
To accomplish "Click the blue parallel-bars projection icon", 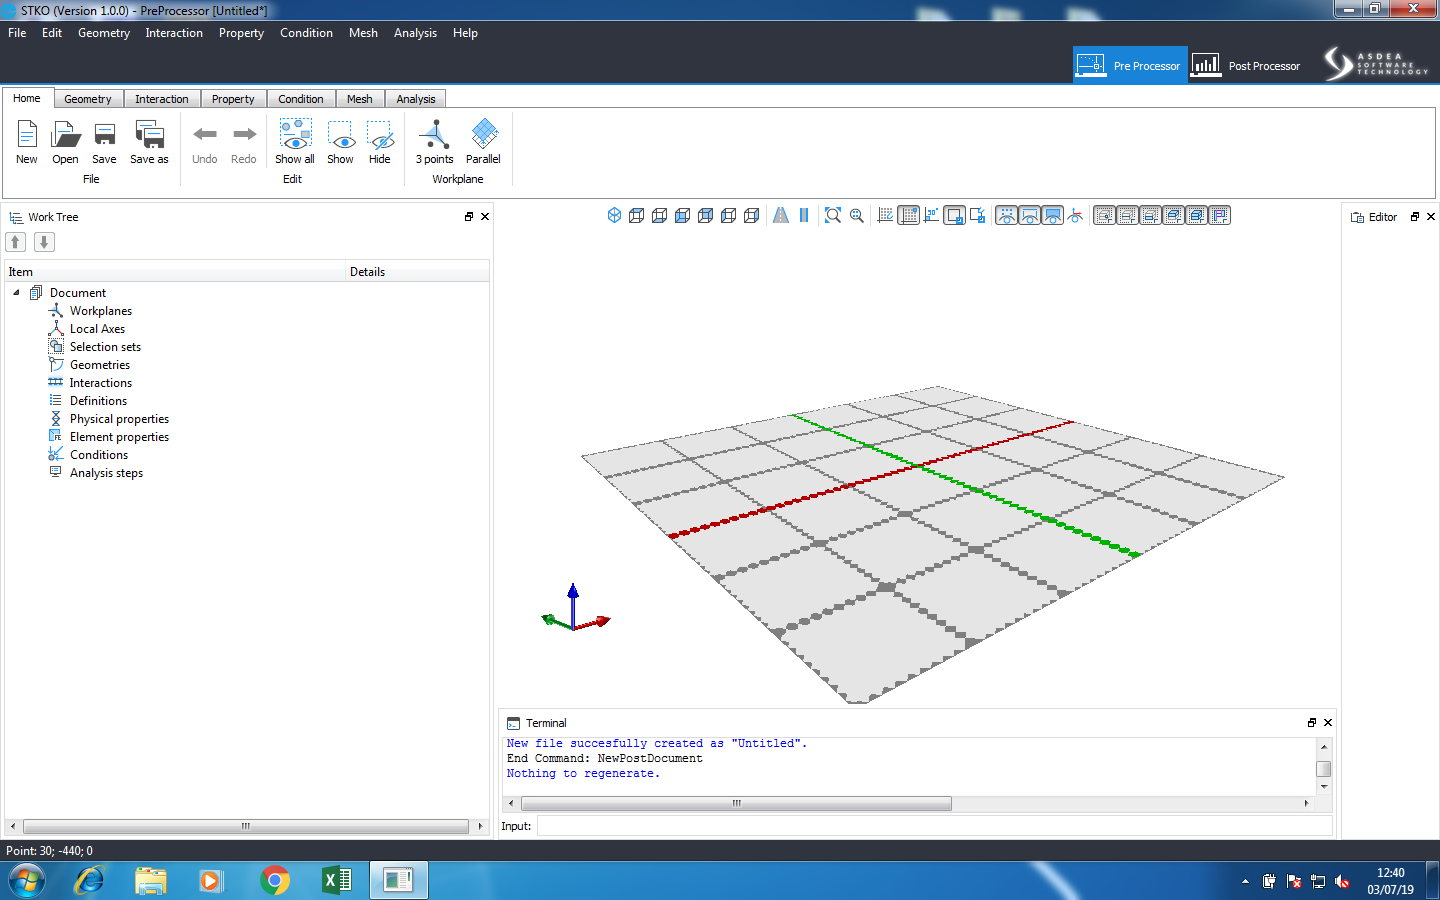I will coord(804,215).
